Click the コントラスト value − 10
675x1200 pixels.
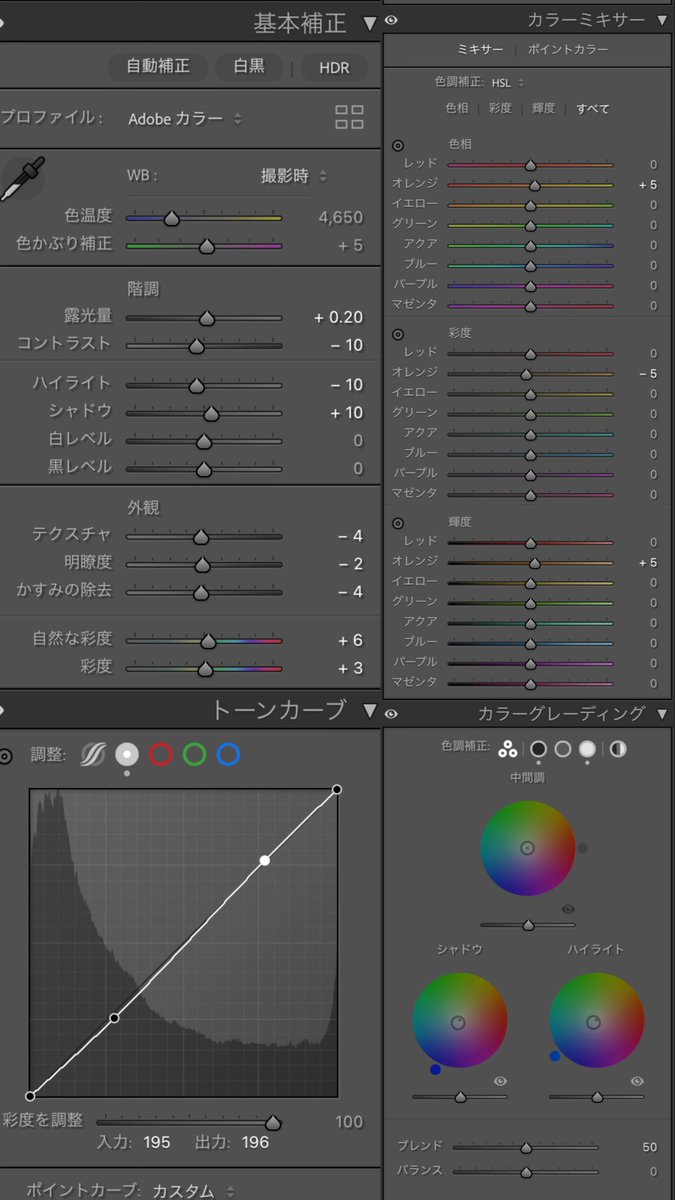coord(346,344)
